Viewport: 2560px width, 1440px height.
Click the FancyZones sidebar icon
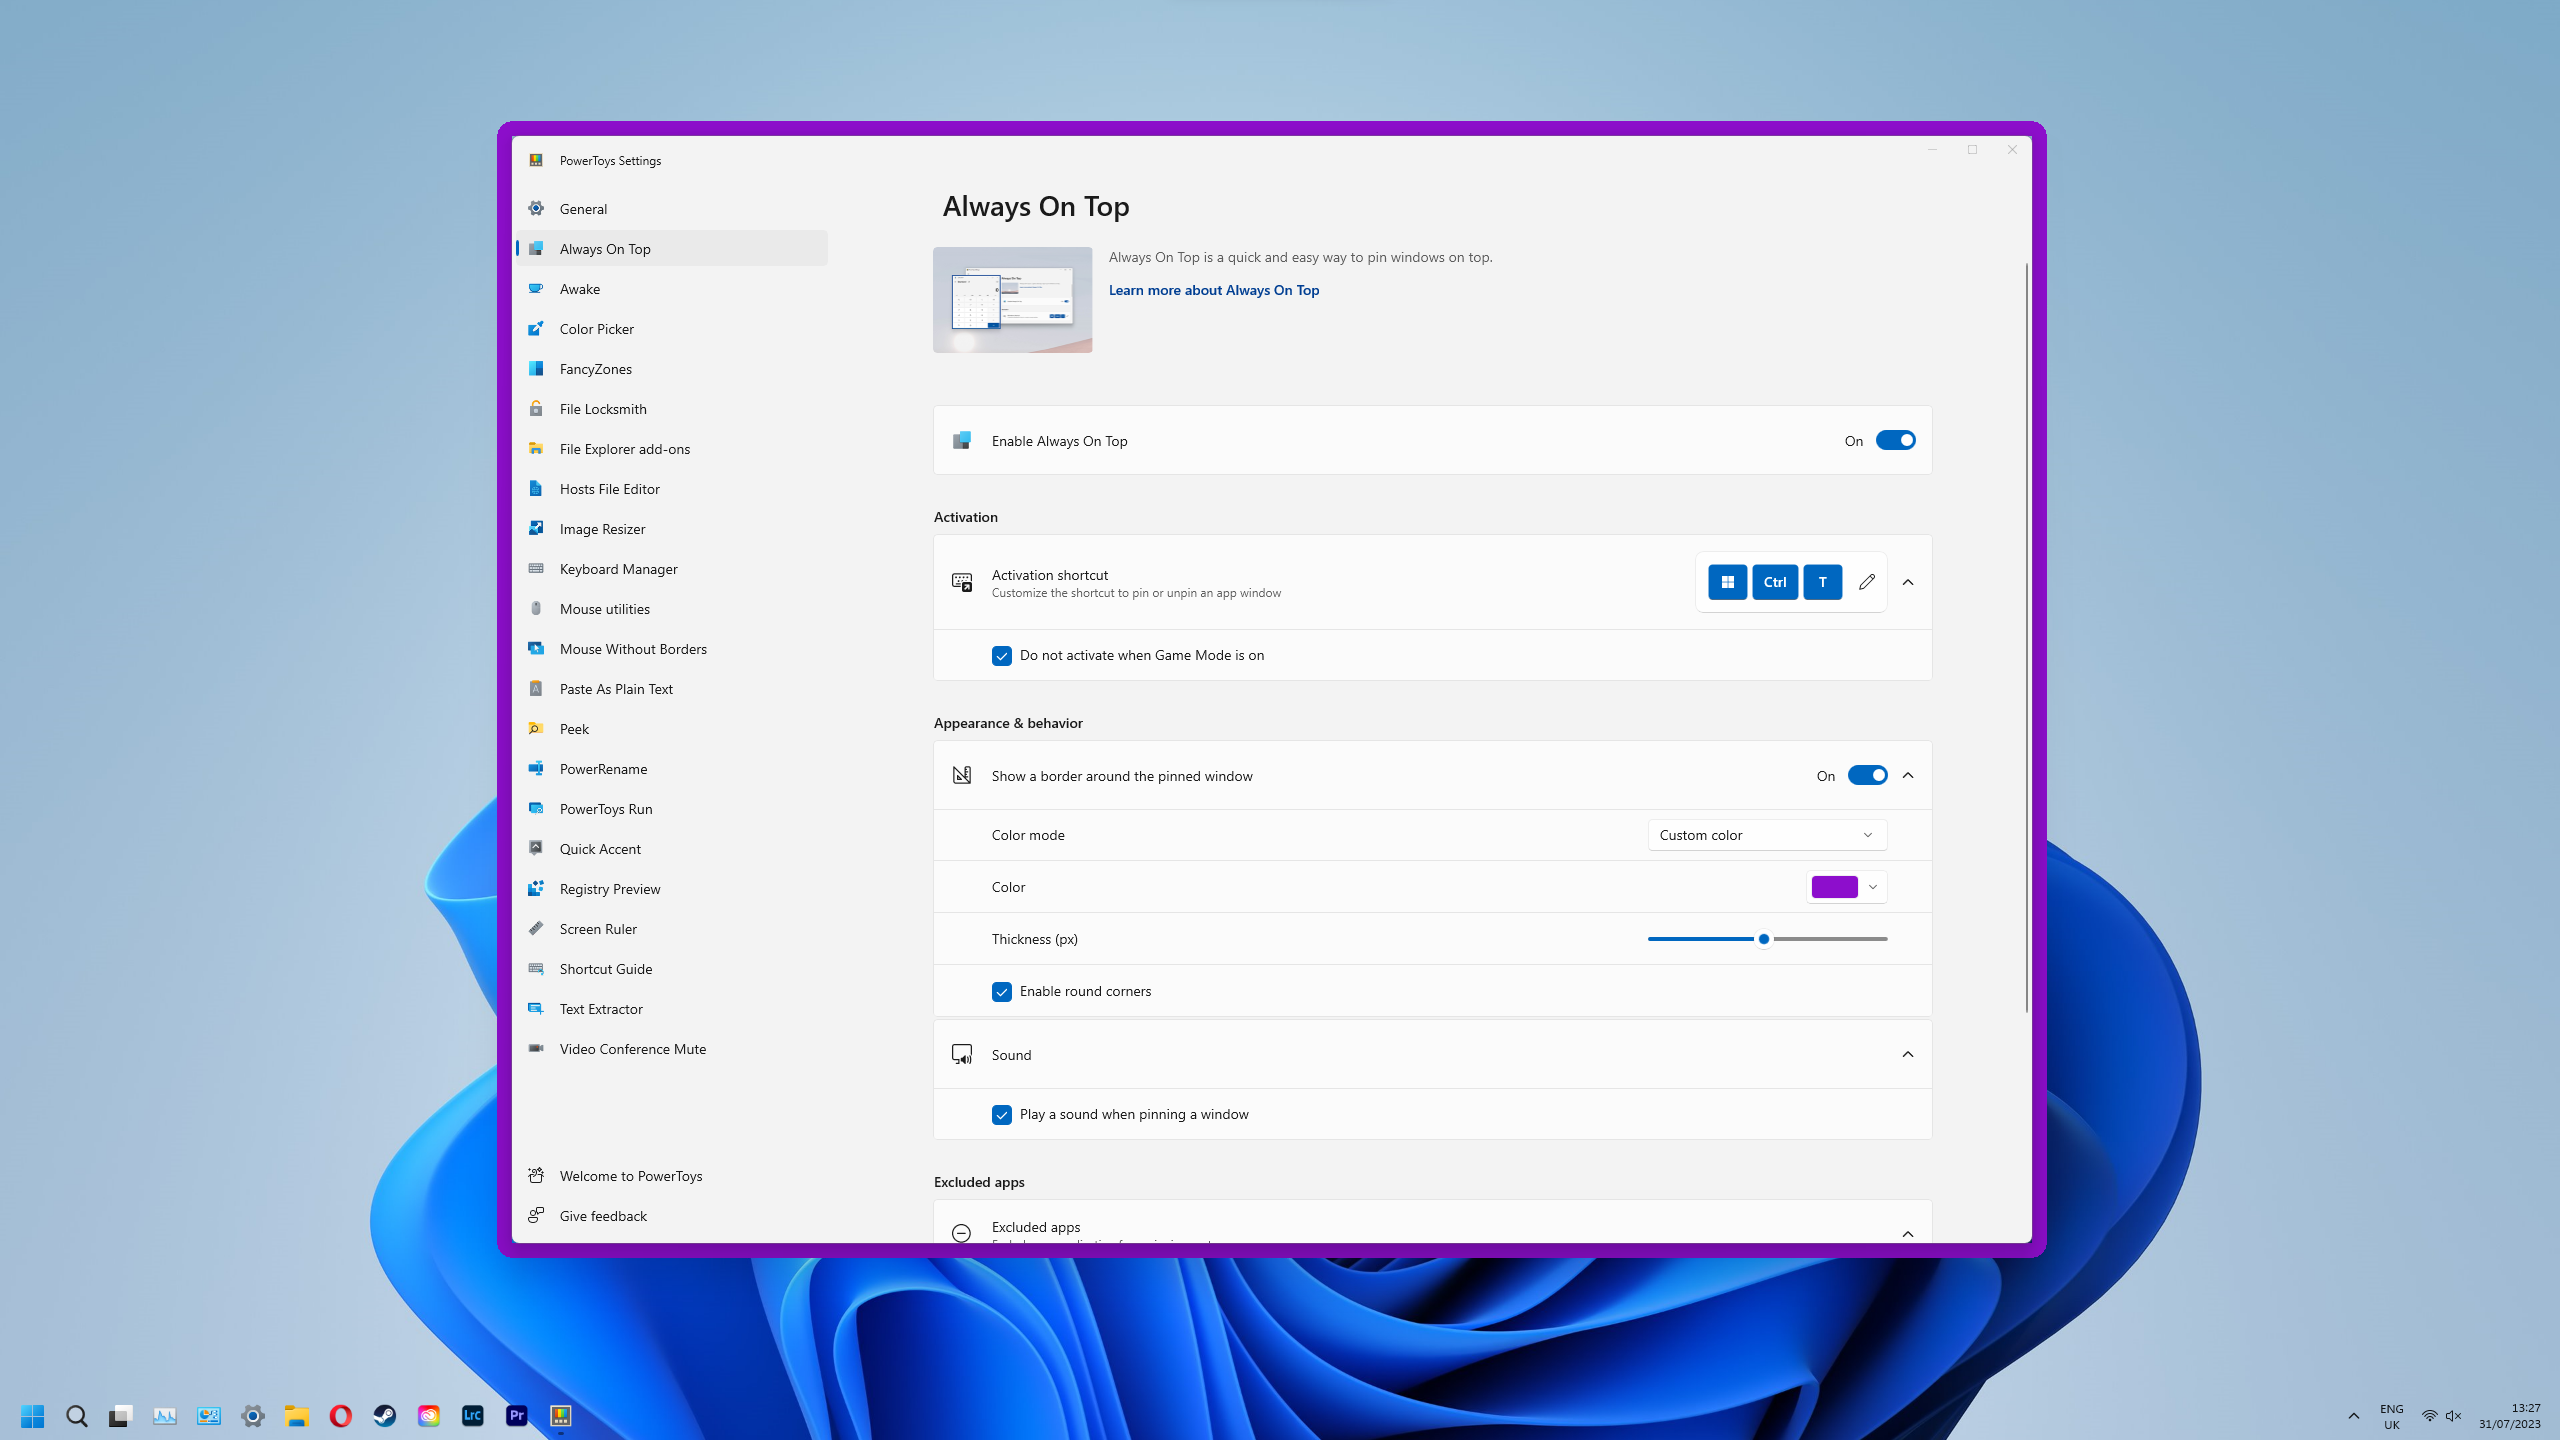(535, 367)
